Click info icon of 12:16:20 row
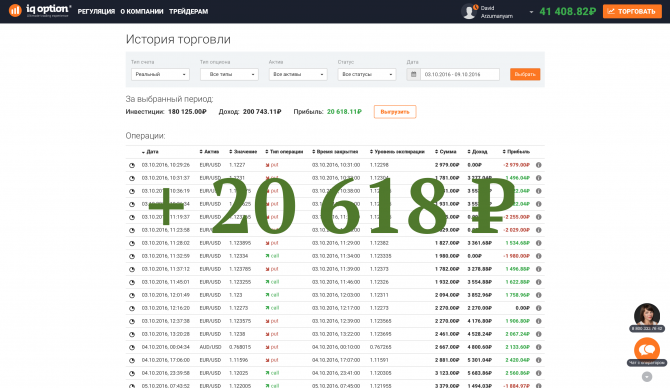Screen dimensions: 670x388 point(538,308)
